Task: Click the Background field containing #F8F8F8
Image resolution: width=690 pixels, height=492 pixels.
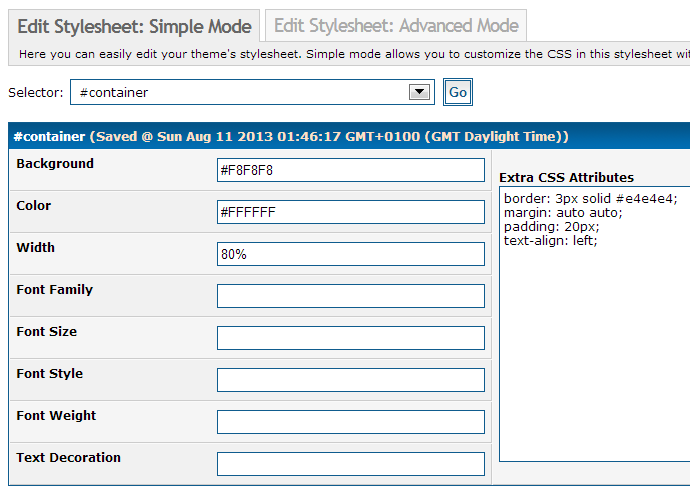Action: [350, 170]
